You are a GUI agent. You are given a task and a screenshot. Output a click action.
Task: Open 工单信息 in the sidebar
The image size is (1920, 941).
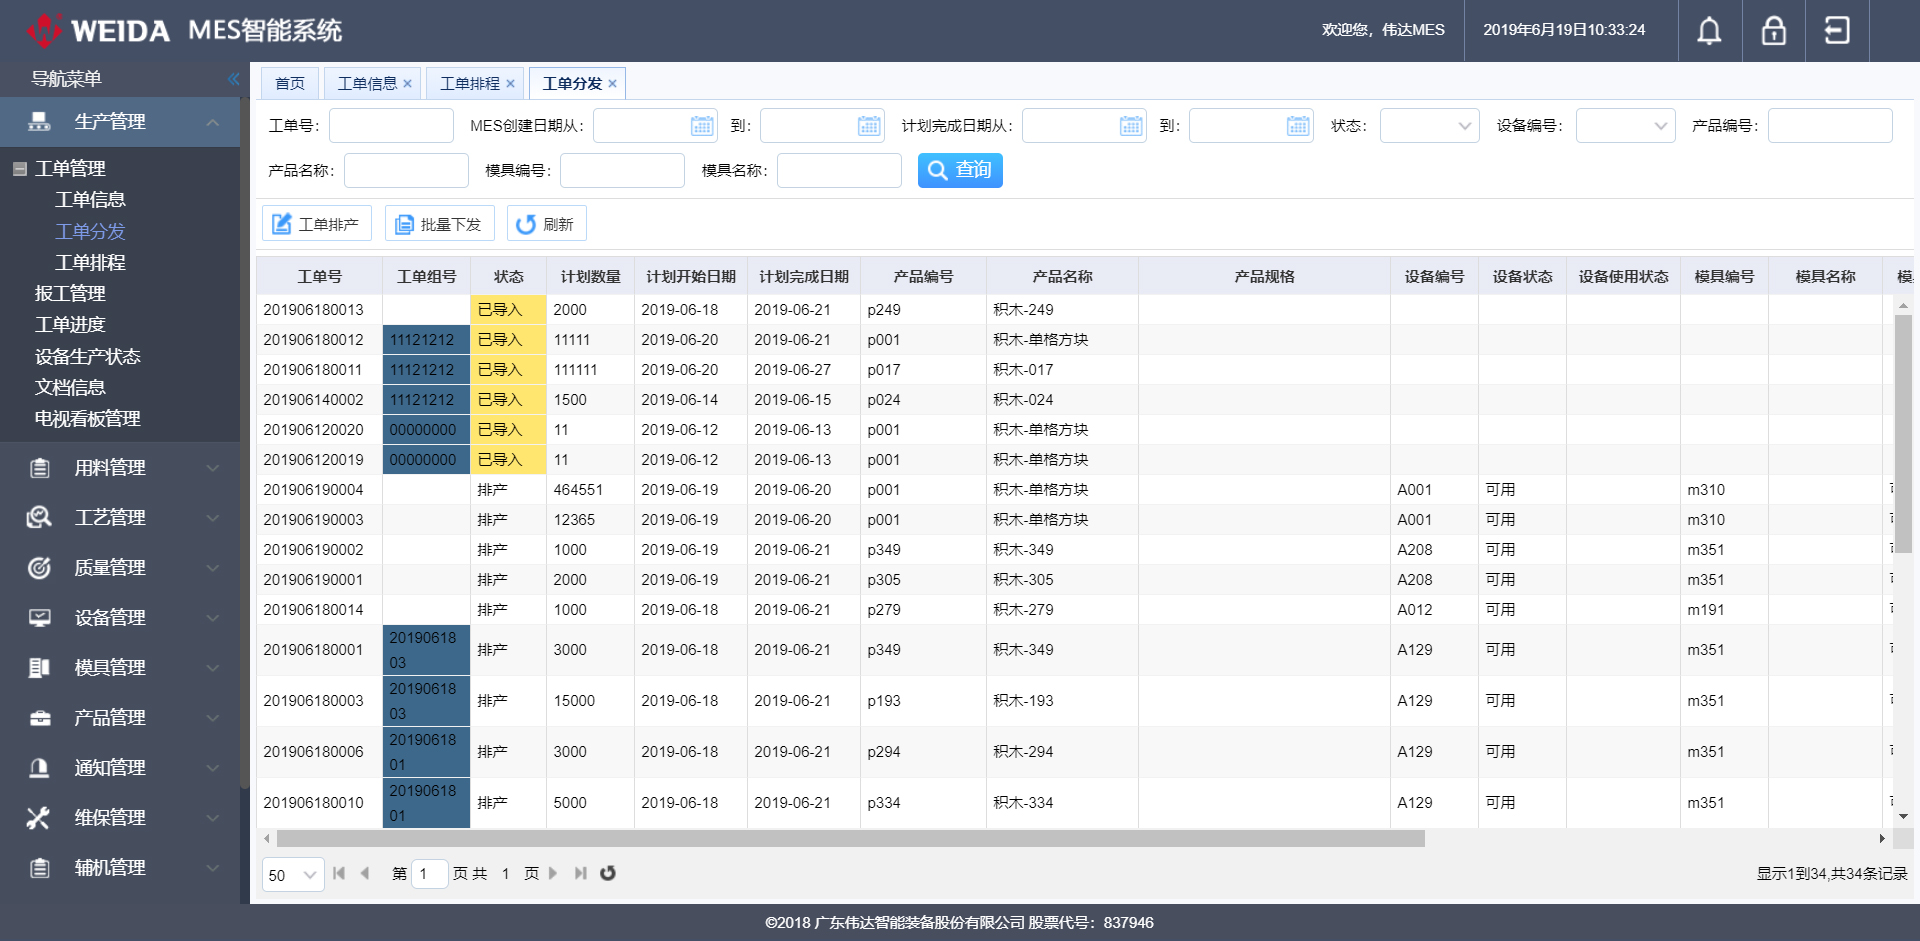pyautogui.click(x=90, y=200)
